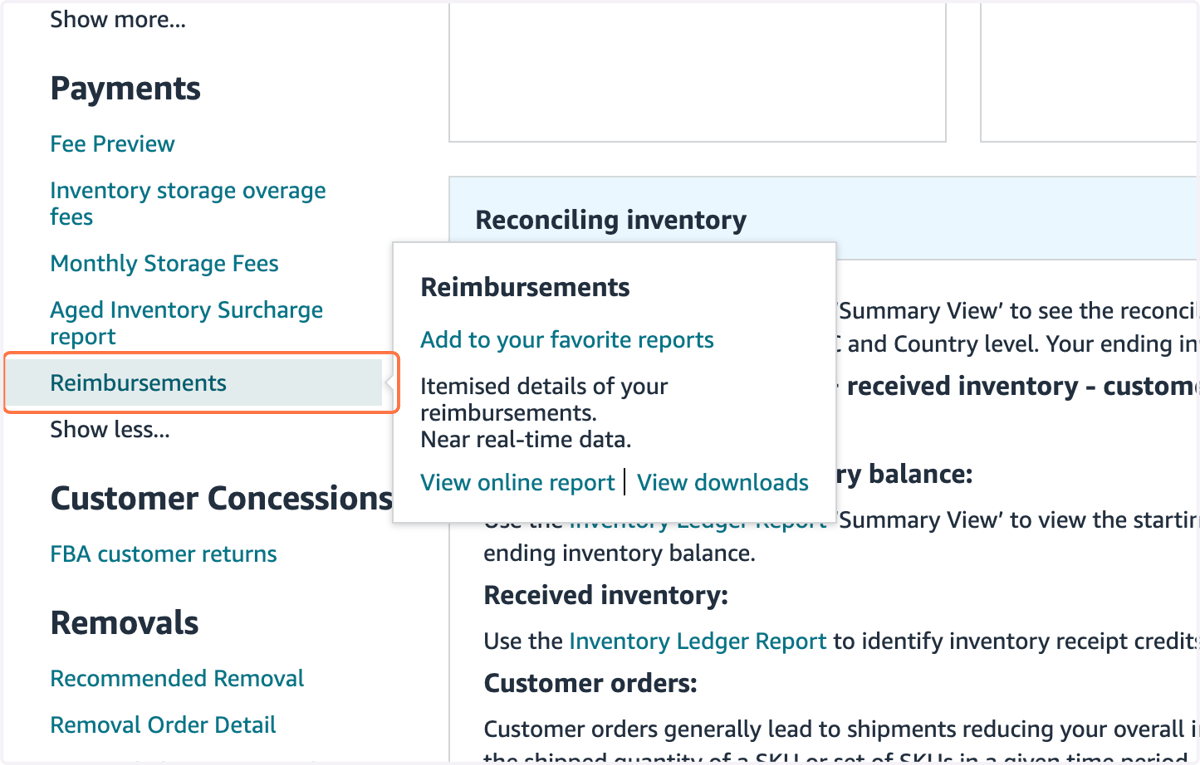Screen dimensions: 1200x765
Task: Add Reimbursements to your favorite reports
Action: pos(567,340)
